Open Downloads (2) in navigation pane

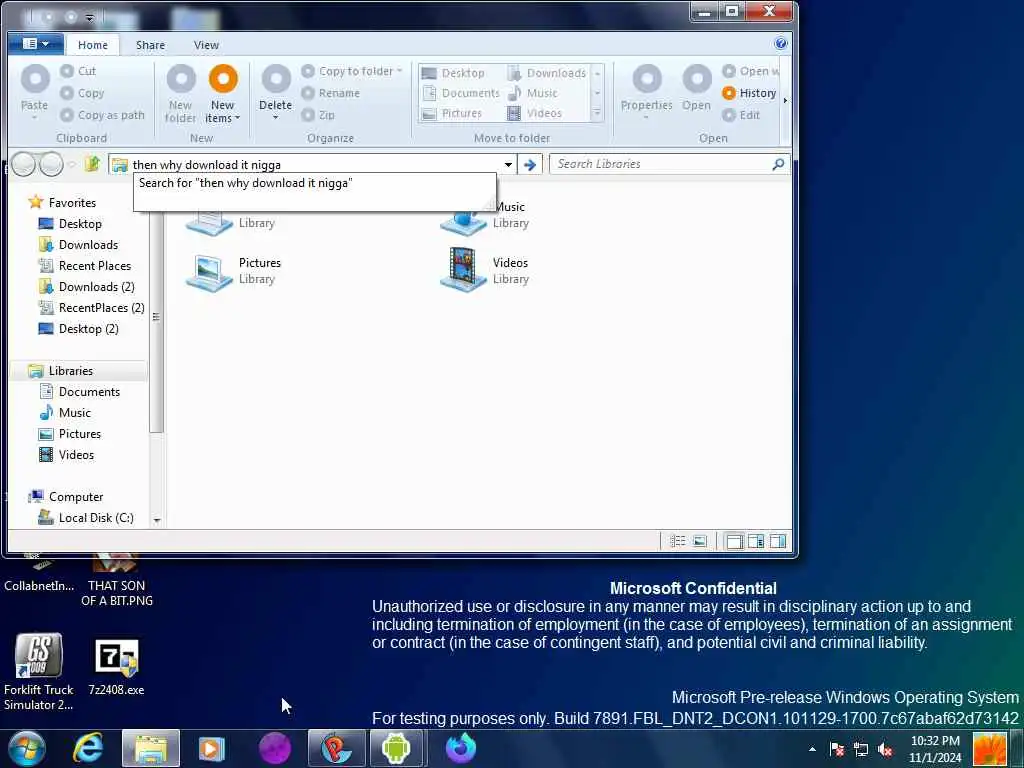(87, 287)
